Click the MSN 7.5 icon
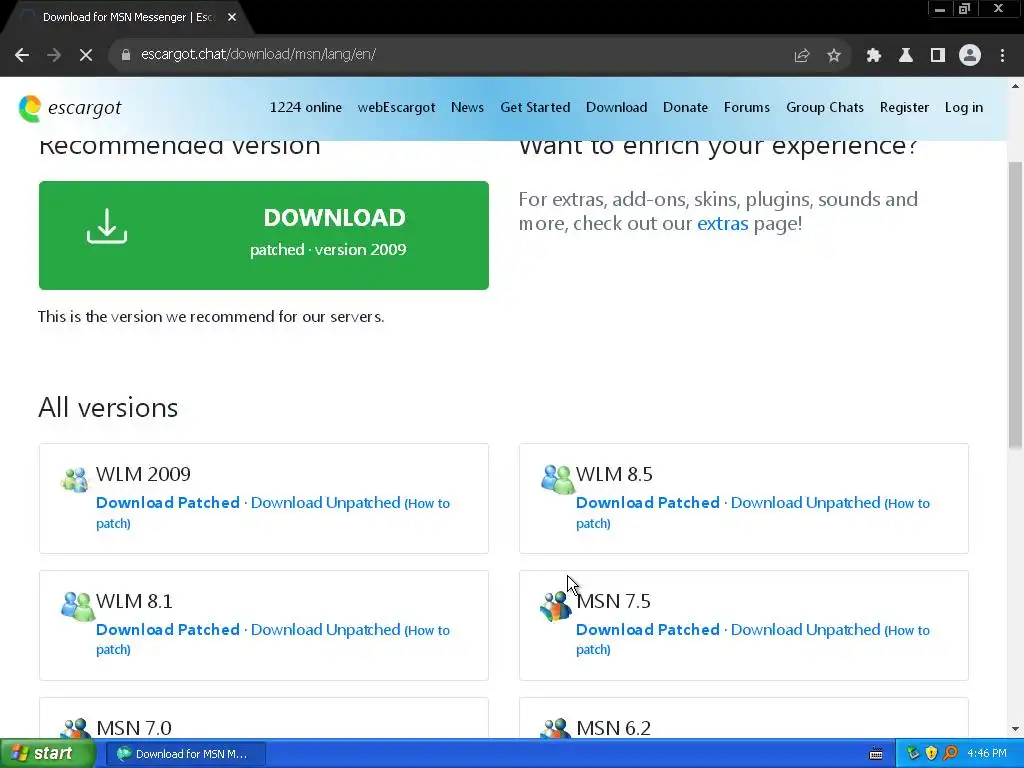This screenshot has height=768, width=1024. tap(555, 606)
